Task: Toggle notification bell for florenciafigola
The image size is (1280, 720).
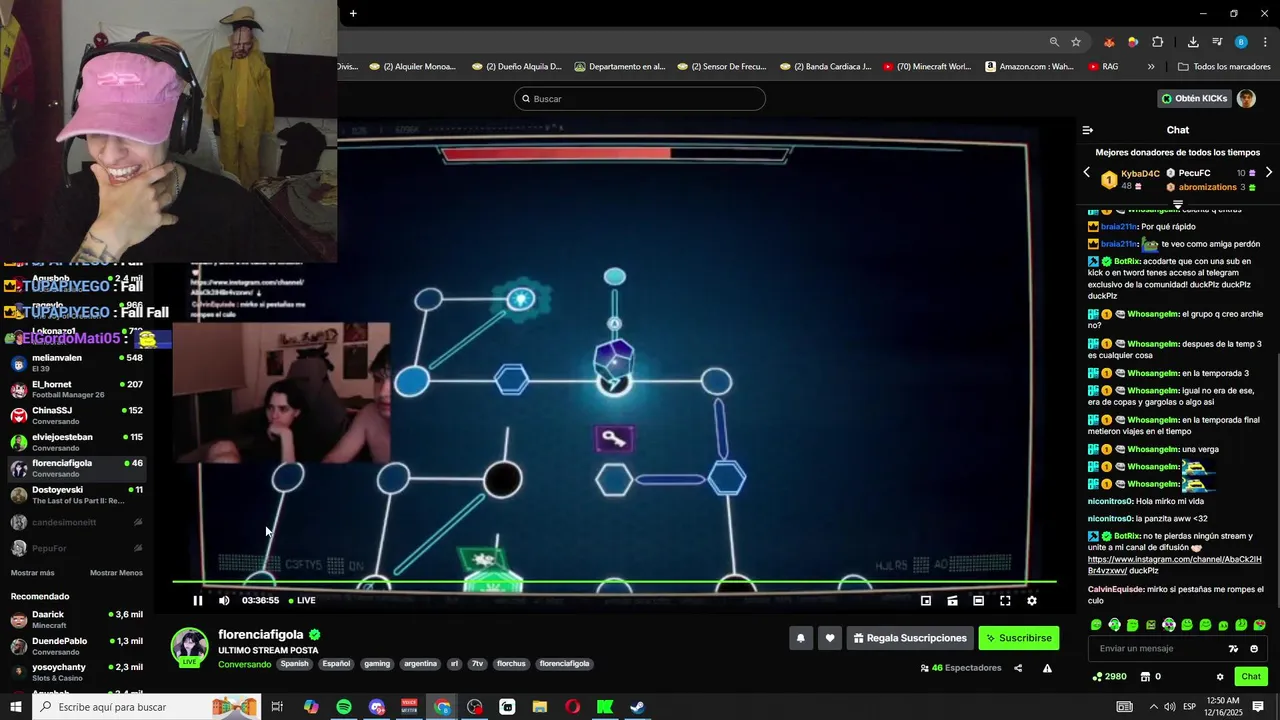Action: coord(801,638)
